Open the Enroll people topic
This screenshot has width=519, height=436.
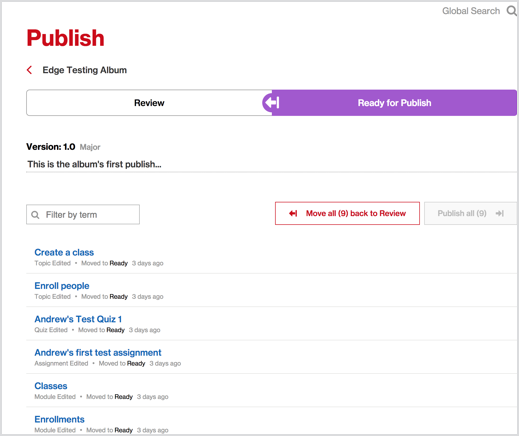coord(62,286)
